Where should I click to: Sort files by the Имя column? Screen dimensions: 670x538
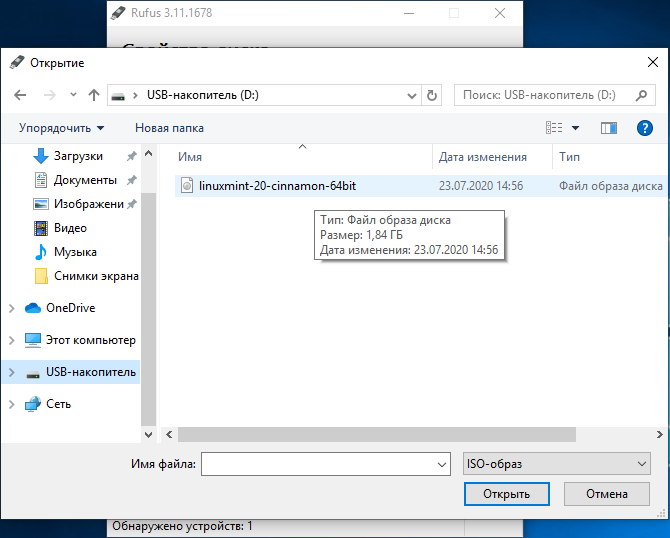tap(190, 157)
